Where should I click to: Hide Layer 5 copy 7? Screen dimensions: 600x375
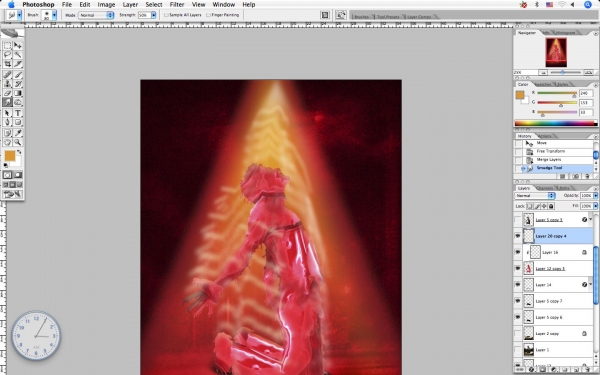518,301
